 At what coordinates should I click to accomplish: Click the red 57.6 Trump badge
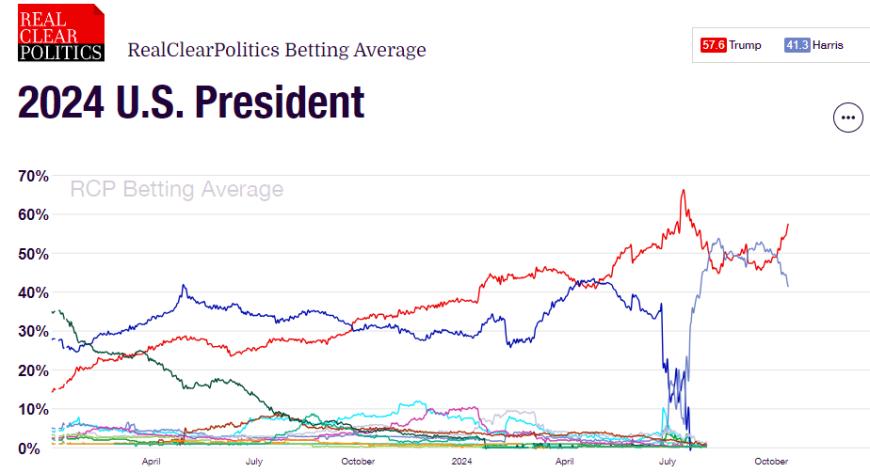pyautogui.click(x=713, y=45)
